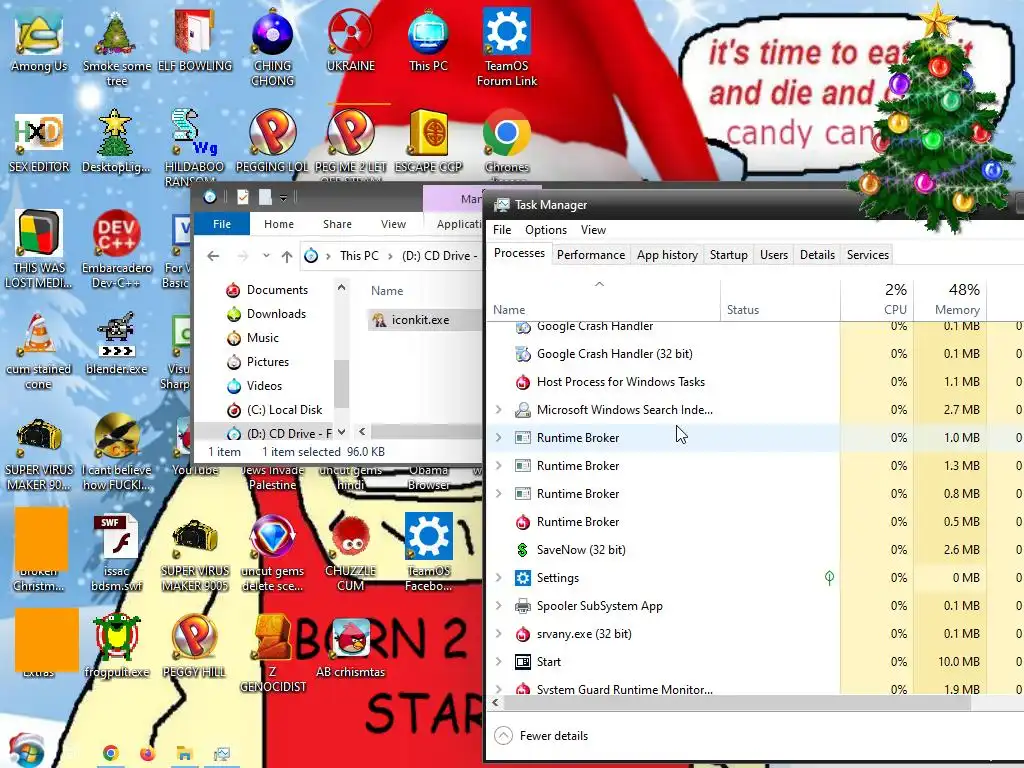Expand the Runtime Broker row using 1.0 MB
The image size is (1024, 768).
499,438
